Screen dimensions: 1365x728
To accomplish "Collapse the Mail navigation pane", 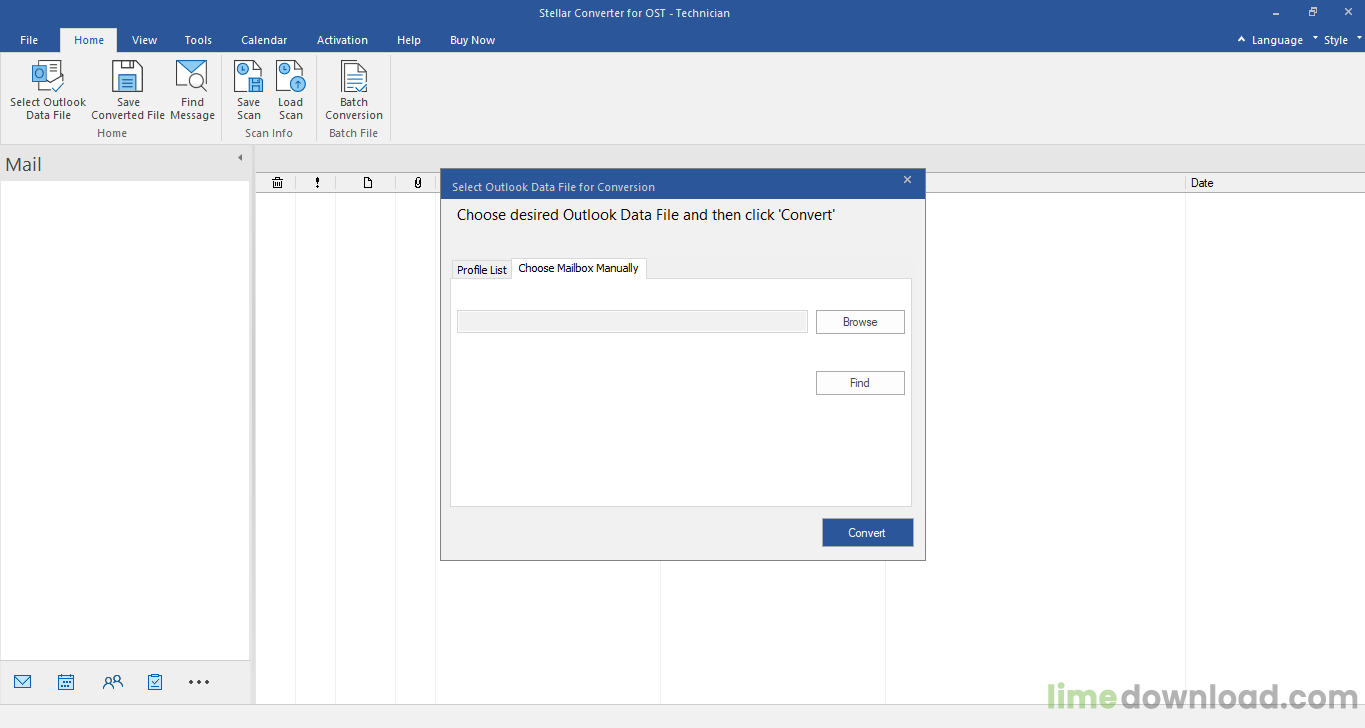I will coord(240,157).
